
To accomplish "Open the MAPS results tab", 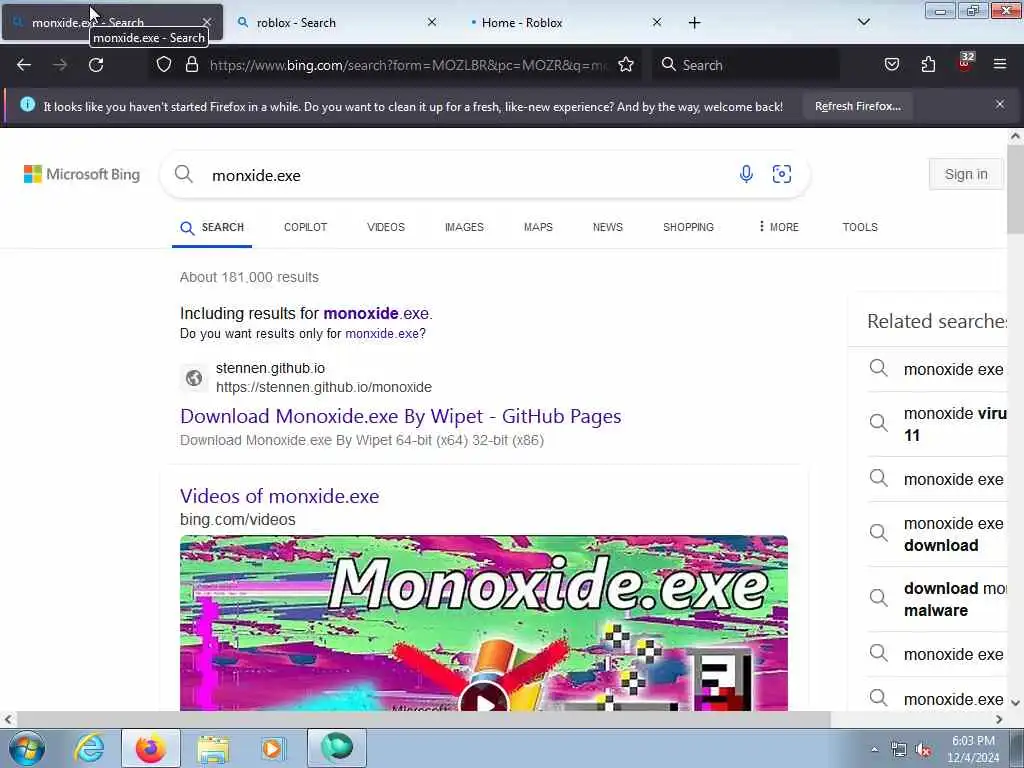I will click(538, 227).
